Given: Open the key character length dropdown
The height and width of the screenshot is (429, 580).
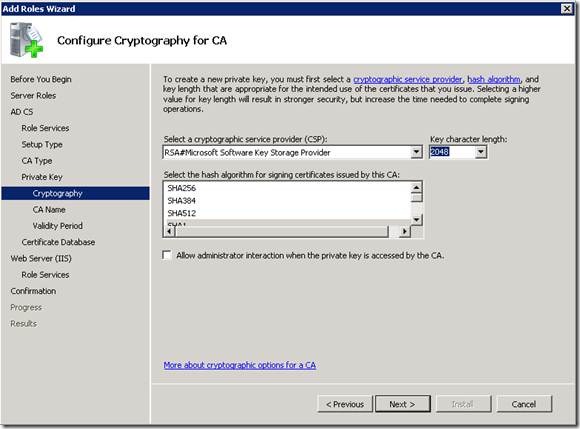Looking at the screenshot, I should [x=480, y=152].
